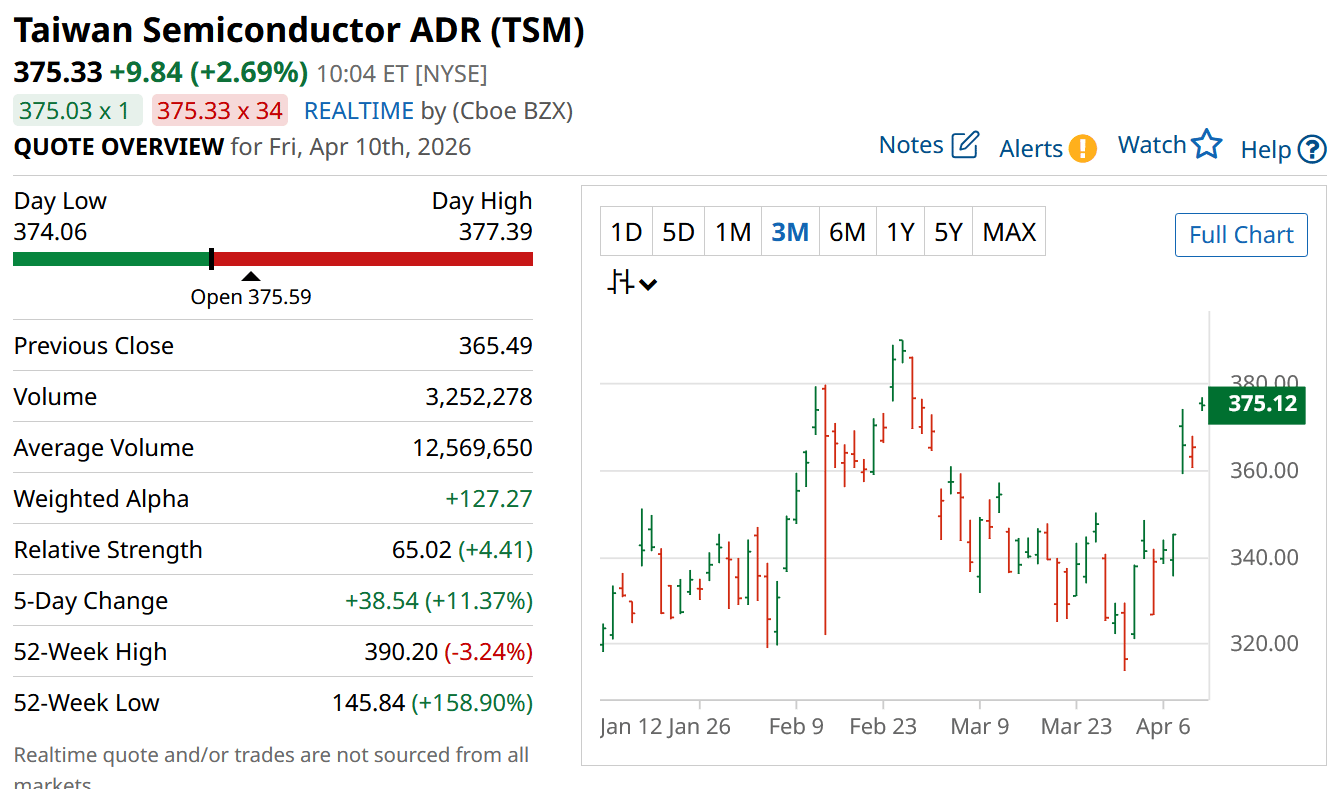This screenshot has width=1340, height=789.
Task: Click the 320.00 price axis label
Action: (x=1264, y=643)
